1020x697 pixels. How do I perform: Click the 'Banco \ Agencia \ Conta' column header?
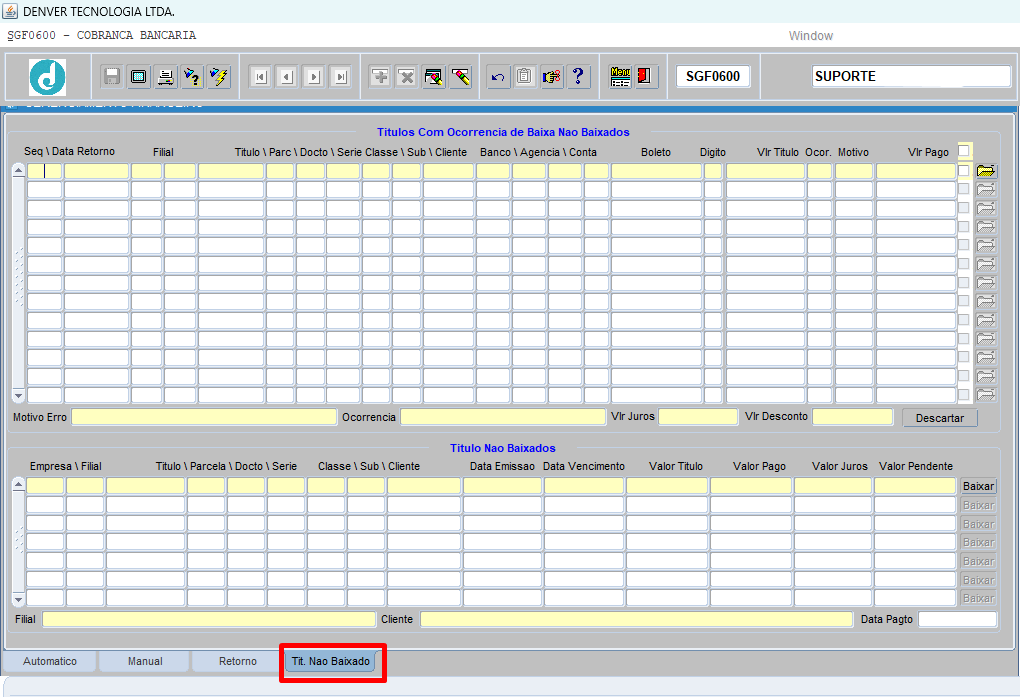538,152
